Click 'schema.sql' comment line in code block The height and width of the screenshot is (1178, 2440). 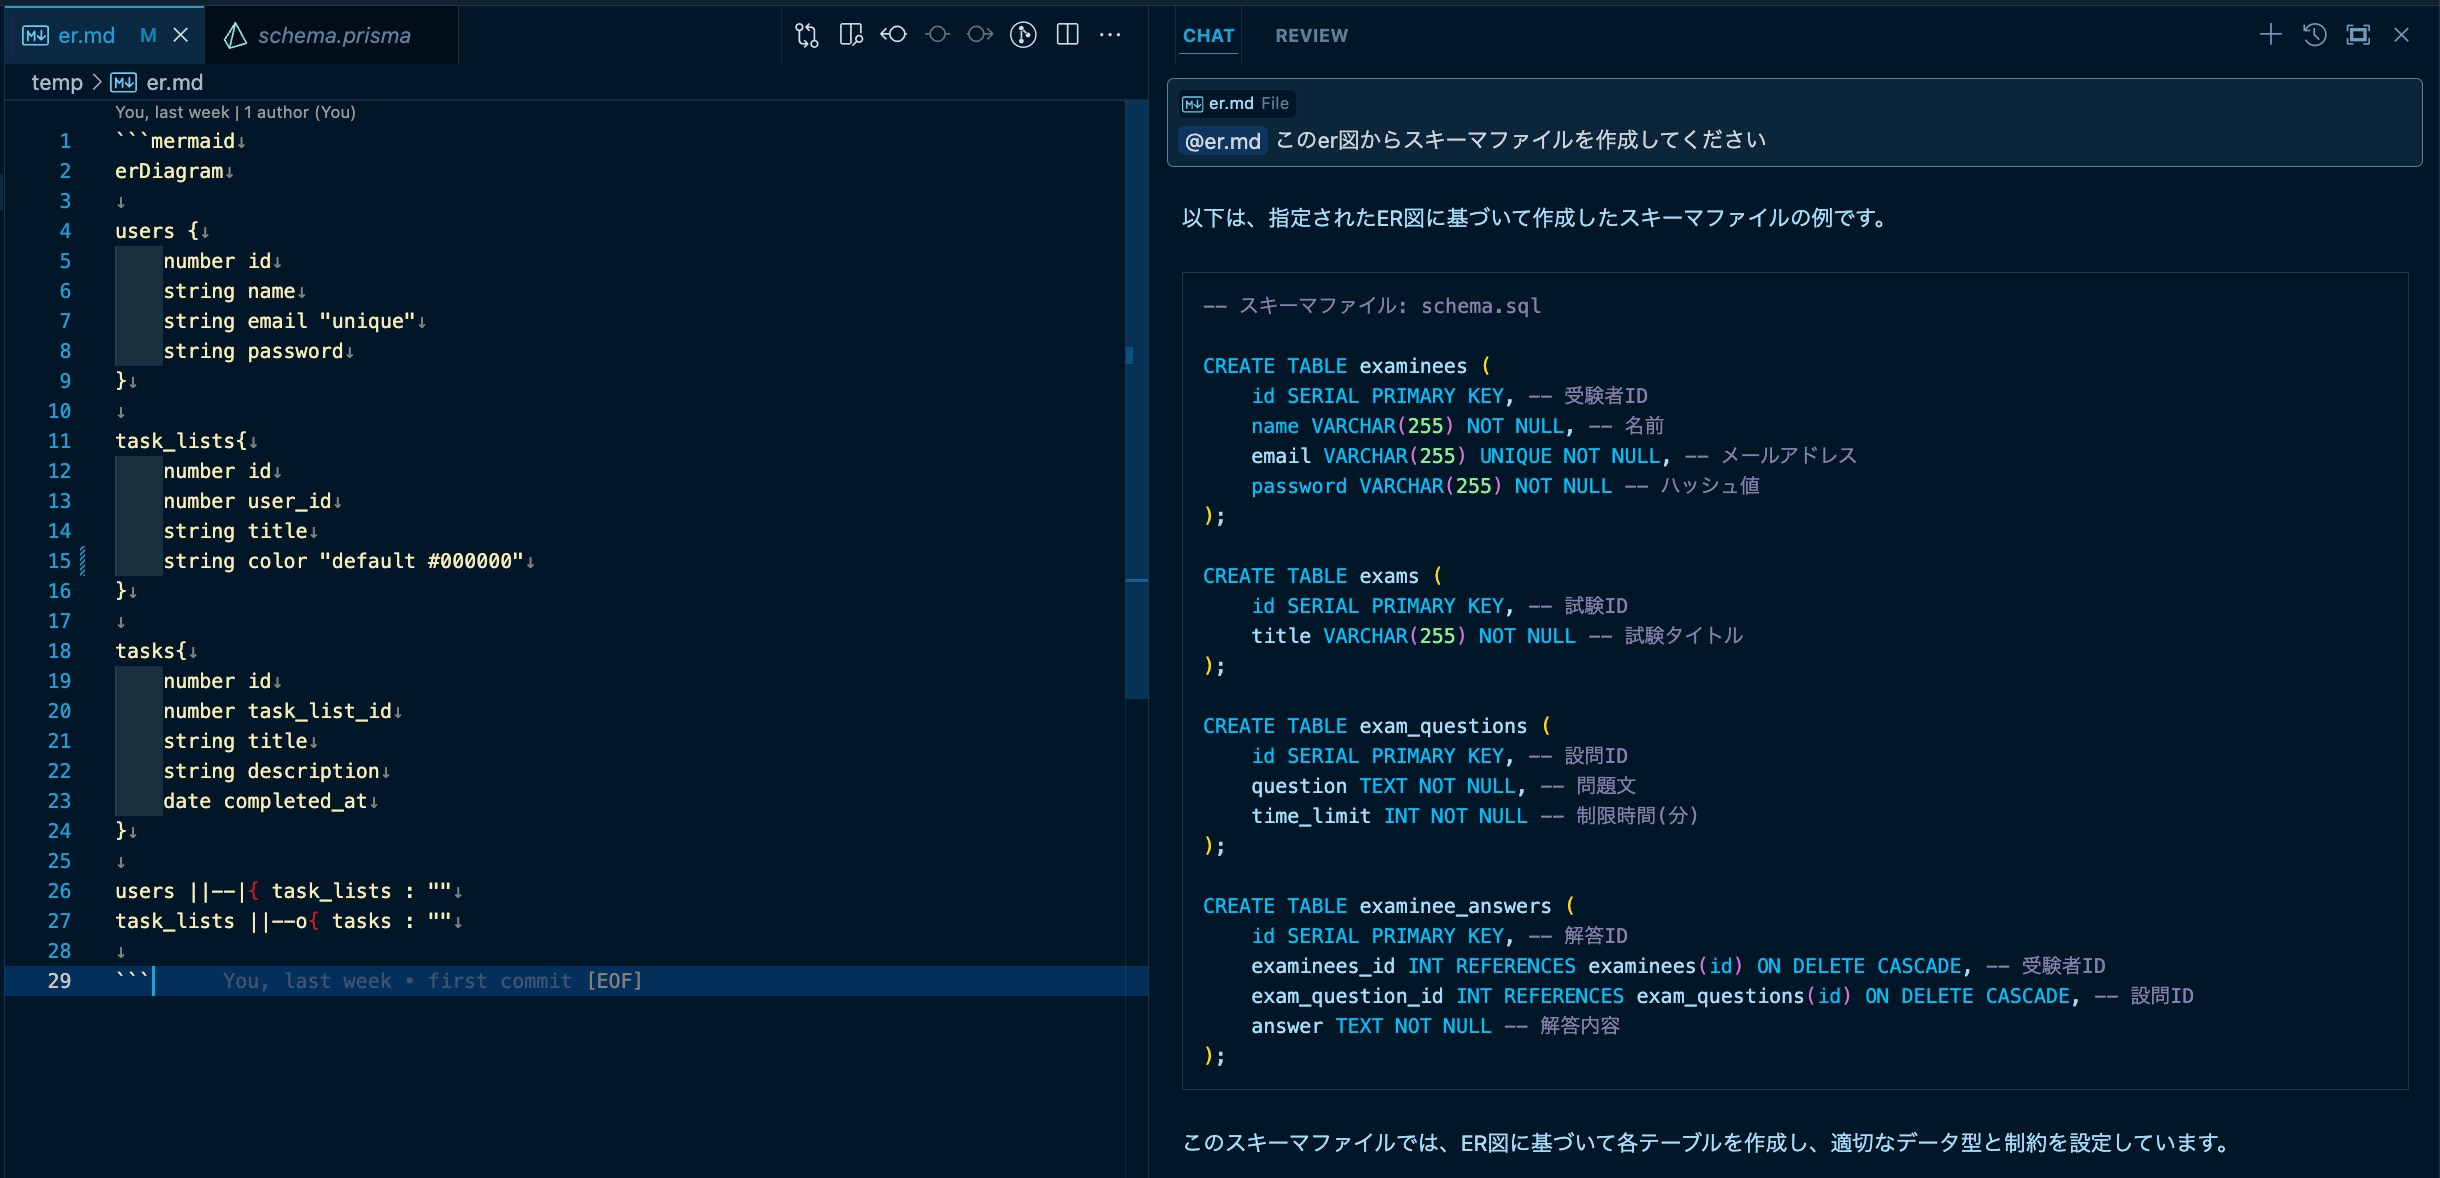click(1371, 306)
